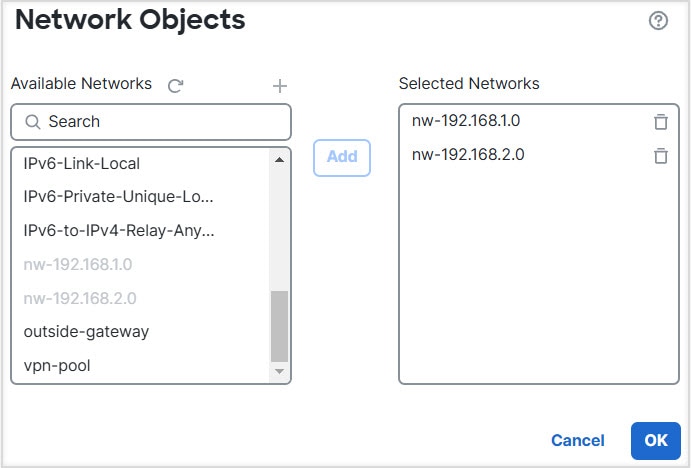Pick outside-gateway from the available list
Viewport: 691px width, 468px height.
click(x=86, y=331)
